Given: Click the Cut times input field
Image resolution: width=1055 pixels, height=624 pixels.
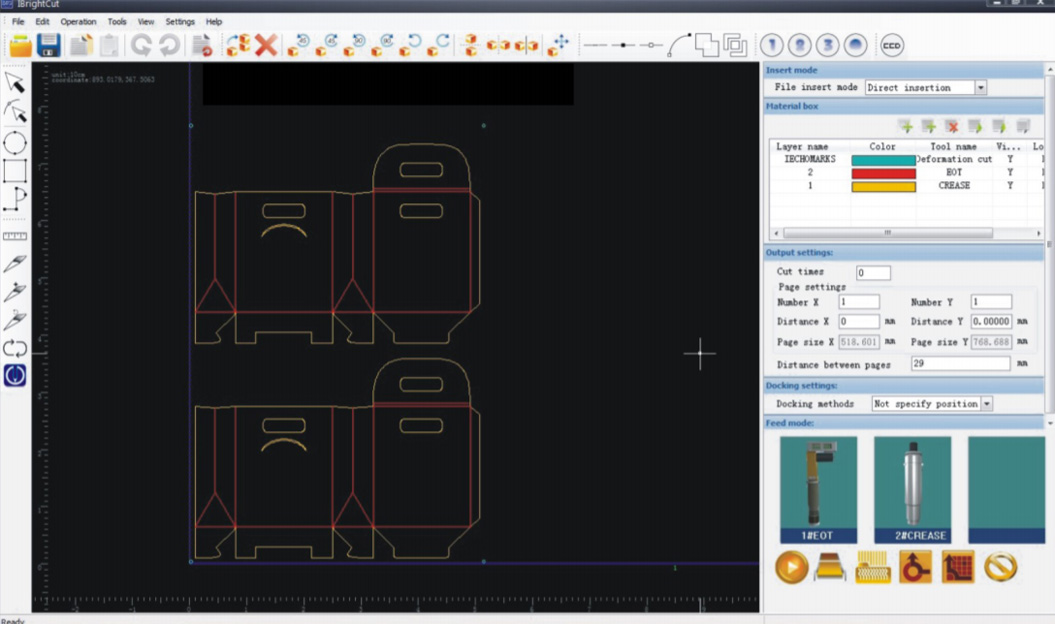Looking at the screenshot, I should [873, 273].
